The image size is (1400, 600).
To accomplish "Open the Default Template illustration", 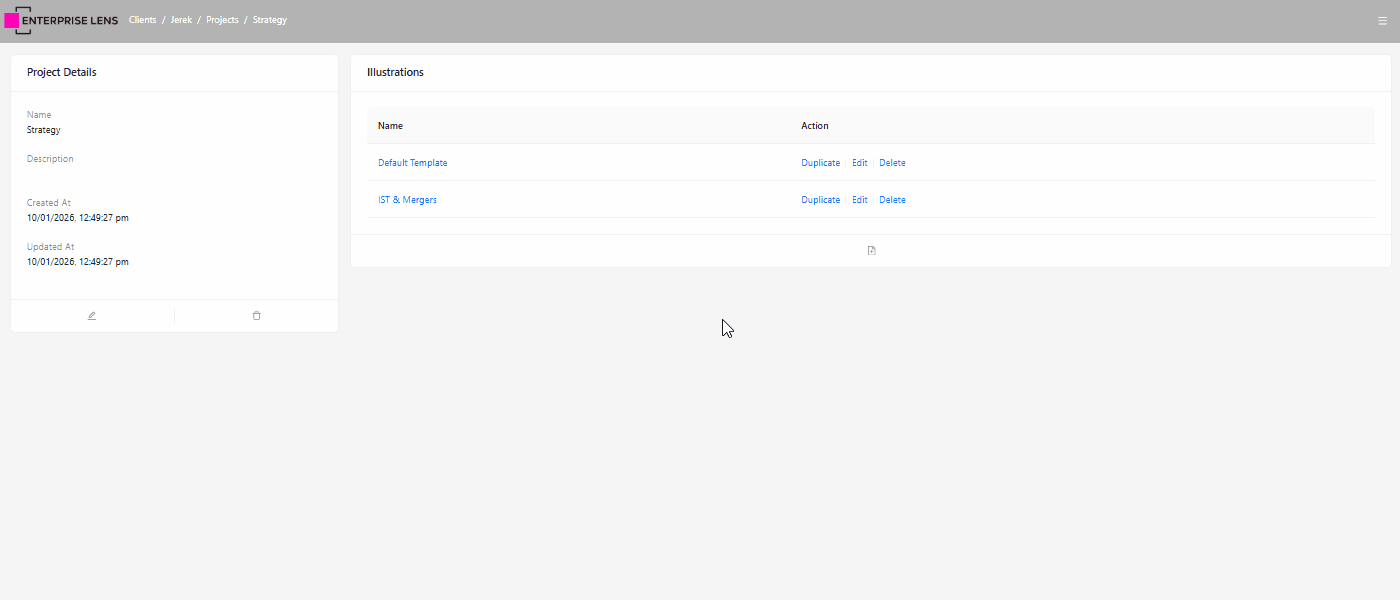I will 412,163.
